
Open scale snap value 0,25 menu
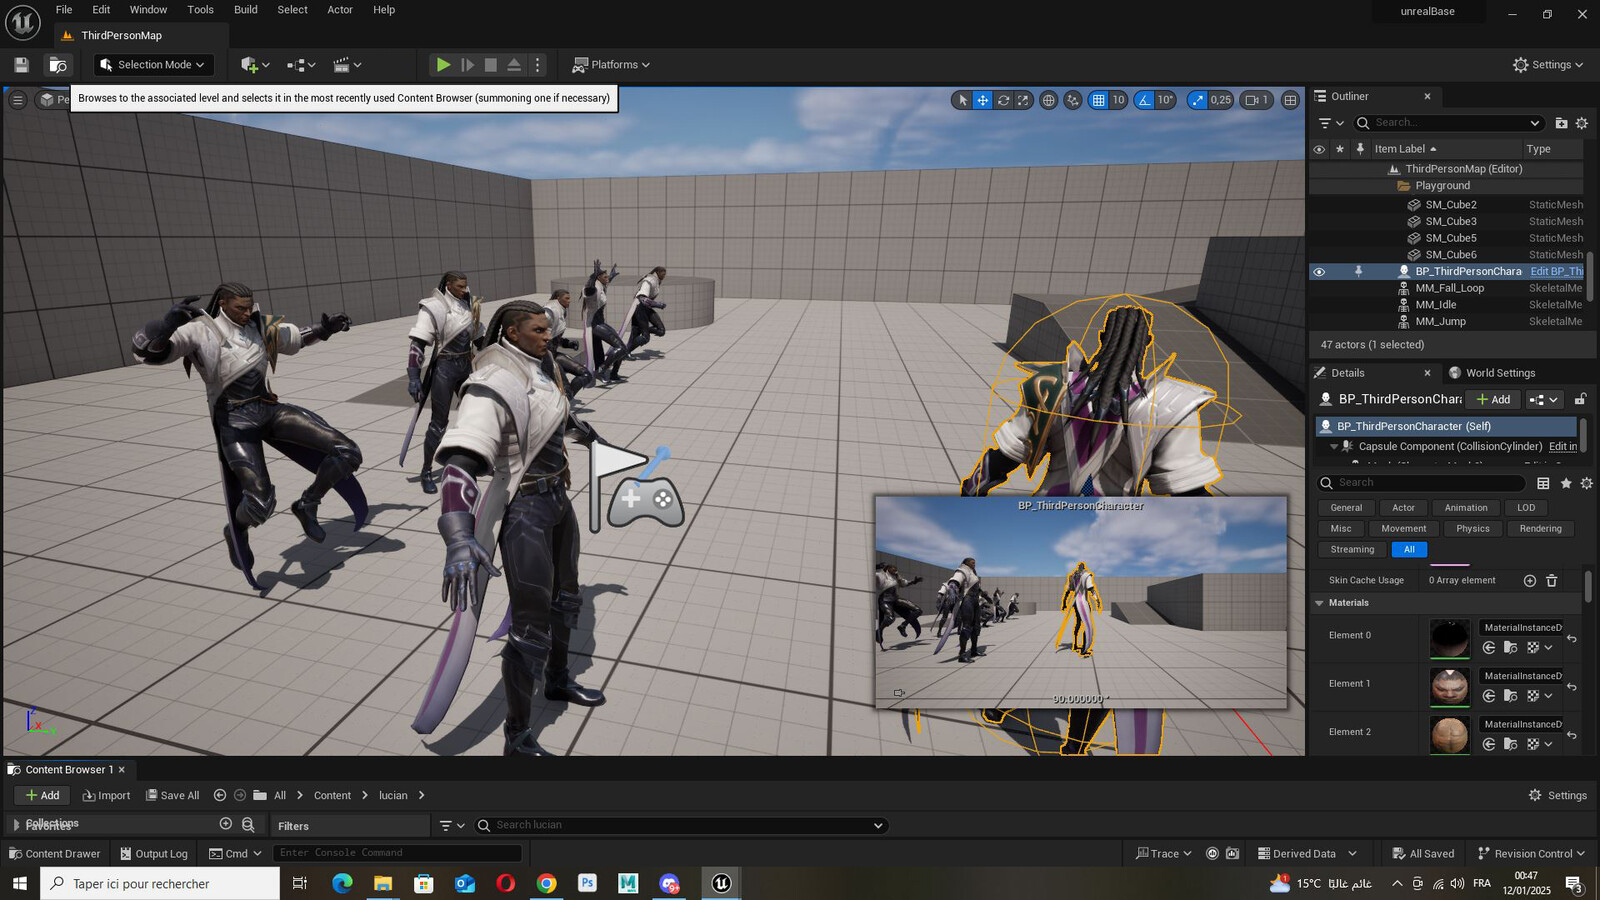1221,100
